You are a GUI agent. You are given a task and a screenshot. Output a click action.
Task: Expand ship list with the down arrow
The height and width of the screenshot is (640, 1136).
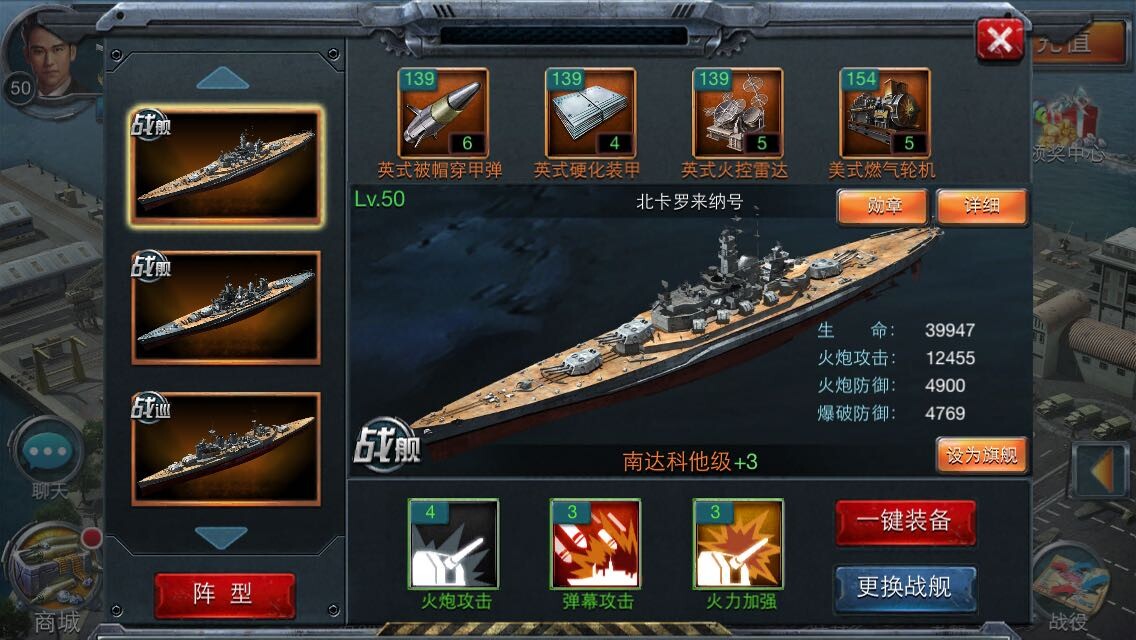pos(222,537)
